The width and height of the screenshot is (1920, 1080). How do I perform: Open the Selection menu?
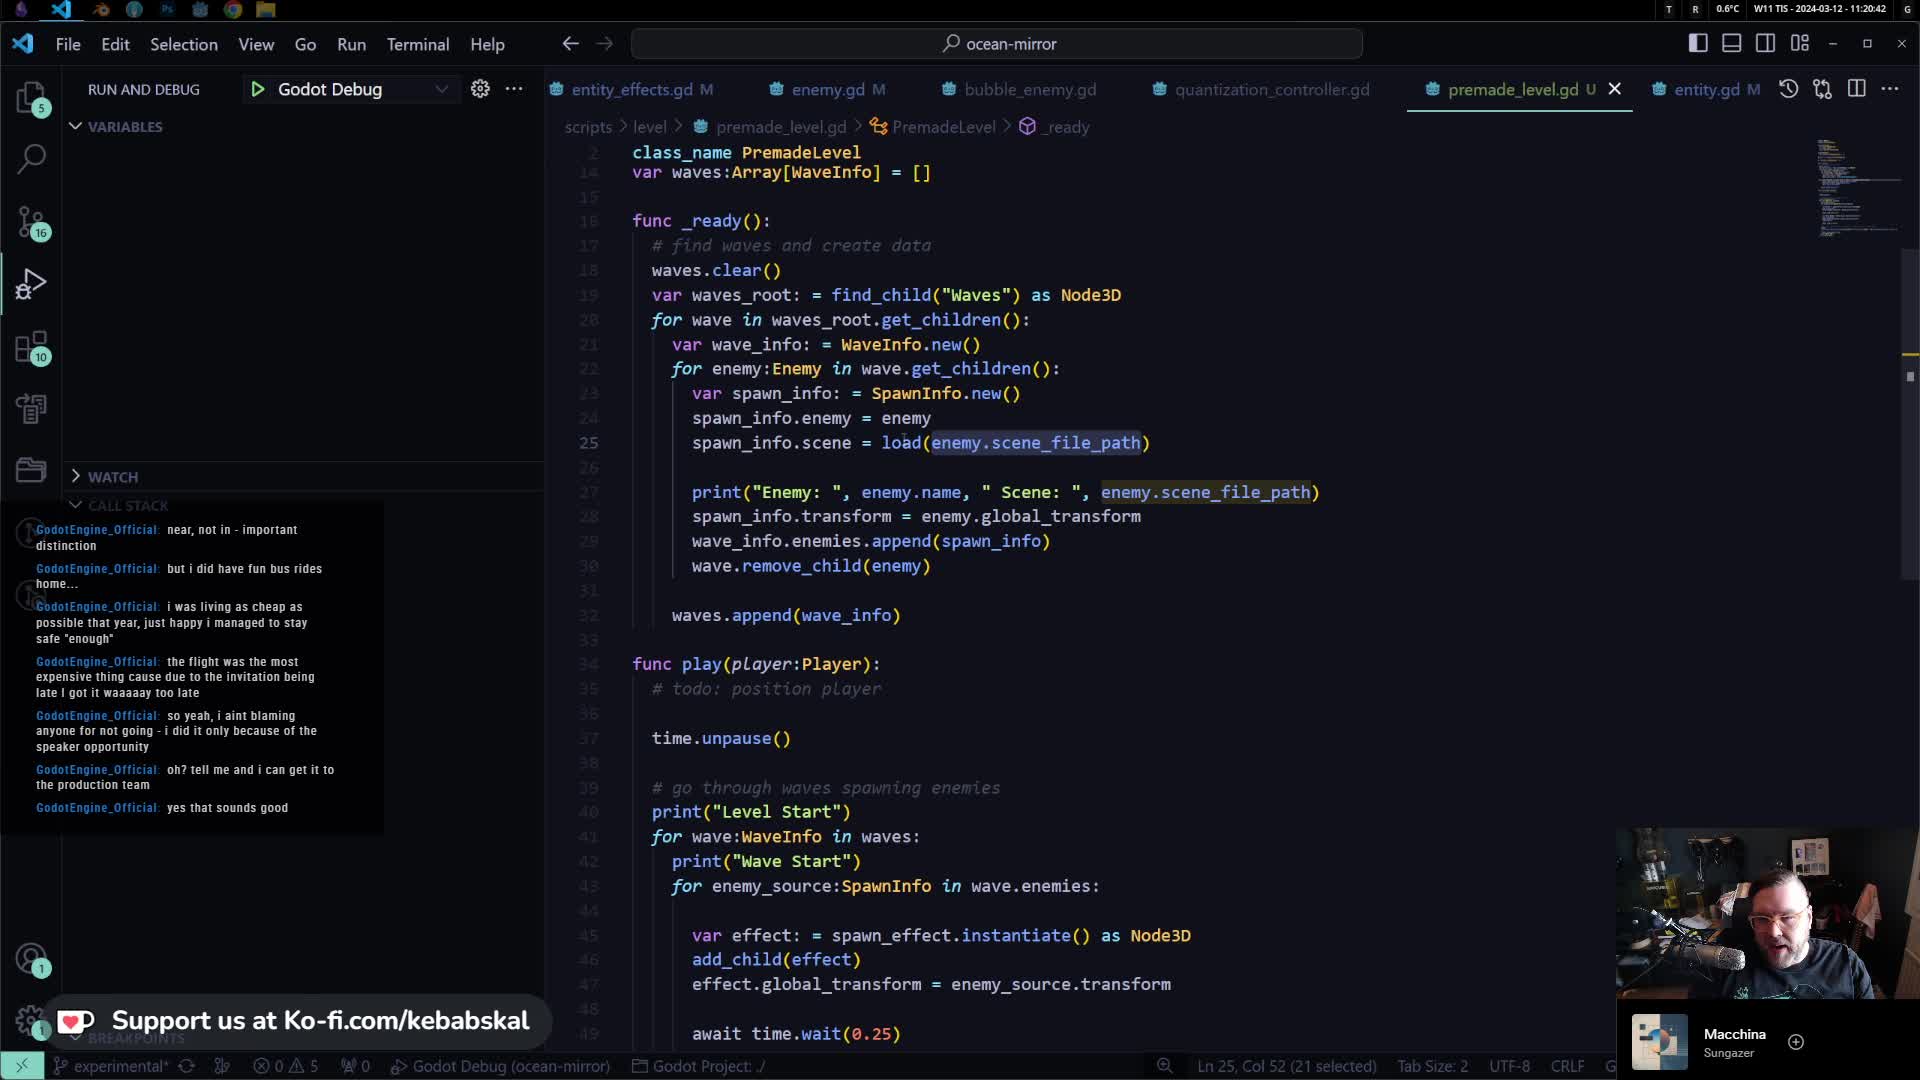[184, 44]
